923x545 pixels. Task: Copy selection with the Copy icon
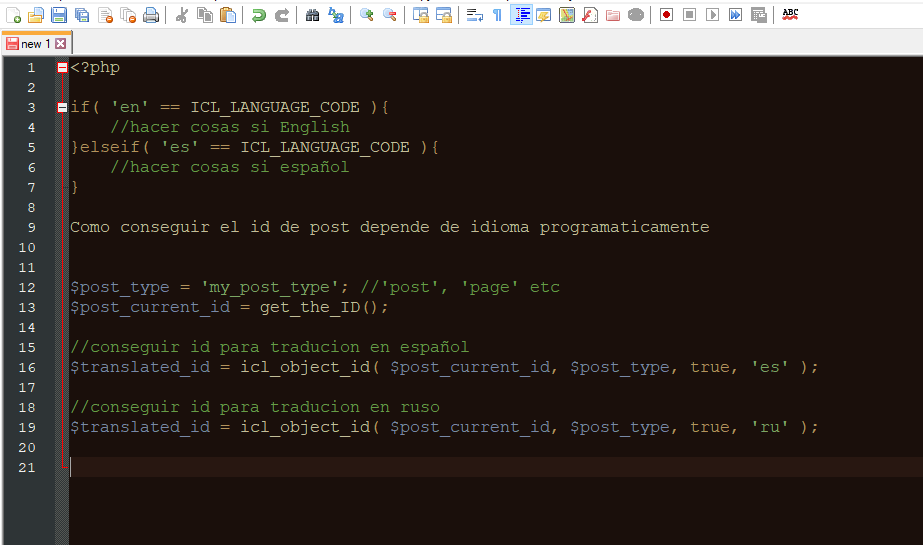pos(205,15)
